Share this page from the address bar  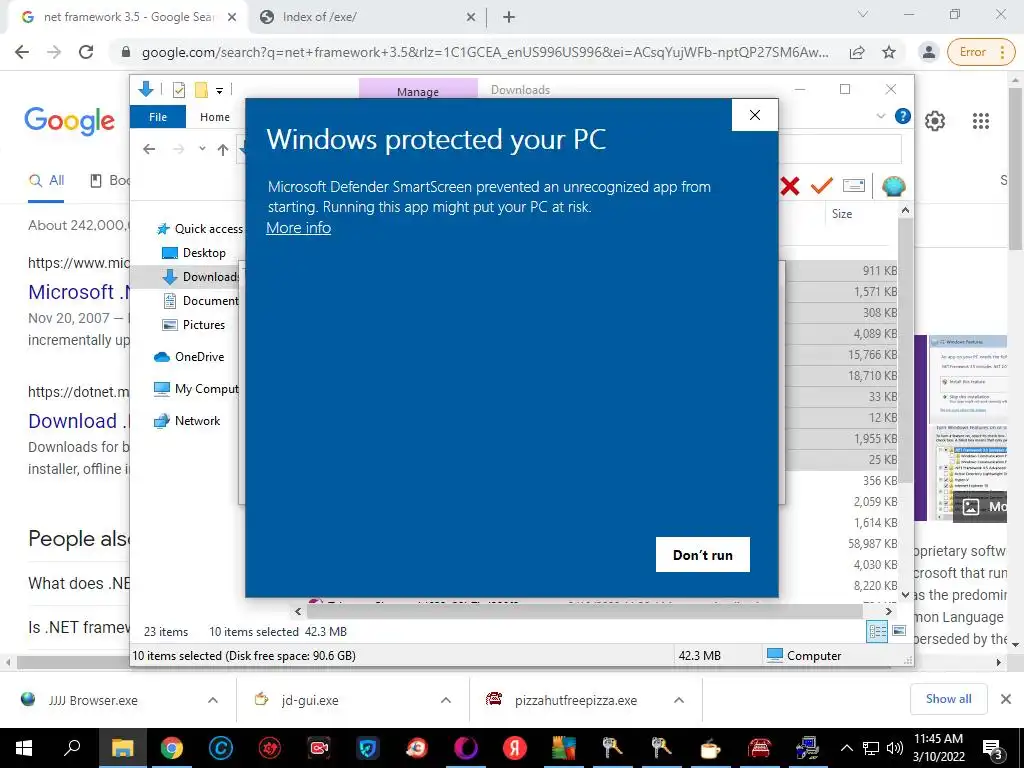click(x=857, y=52)
